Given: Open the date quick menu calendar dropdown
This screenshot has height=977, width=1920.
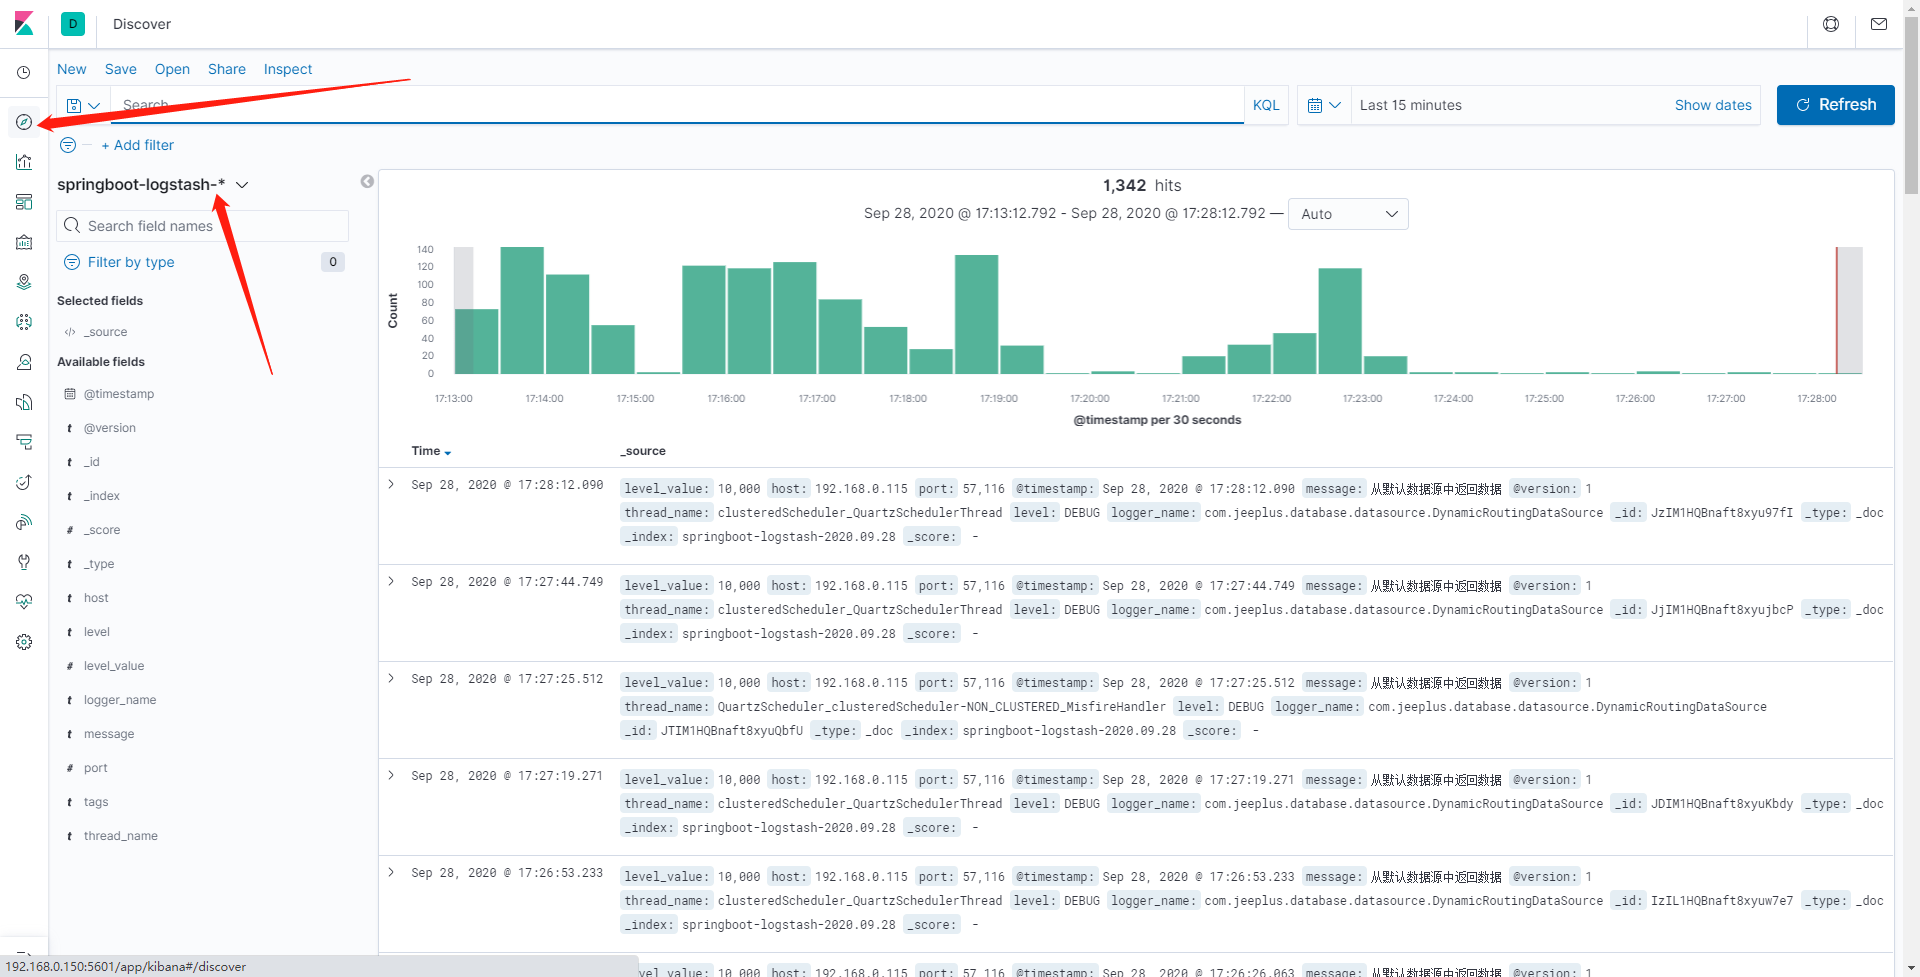Looking at the screenshot, I should (x=1324, y=105).
